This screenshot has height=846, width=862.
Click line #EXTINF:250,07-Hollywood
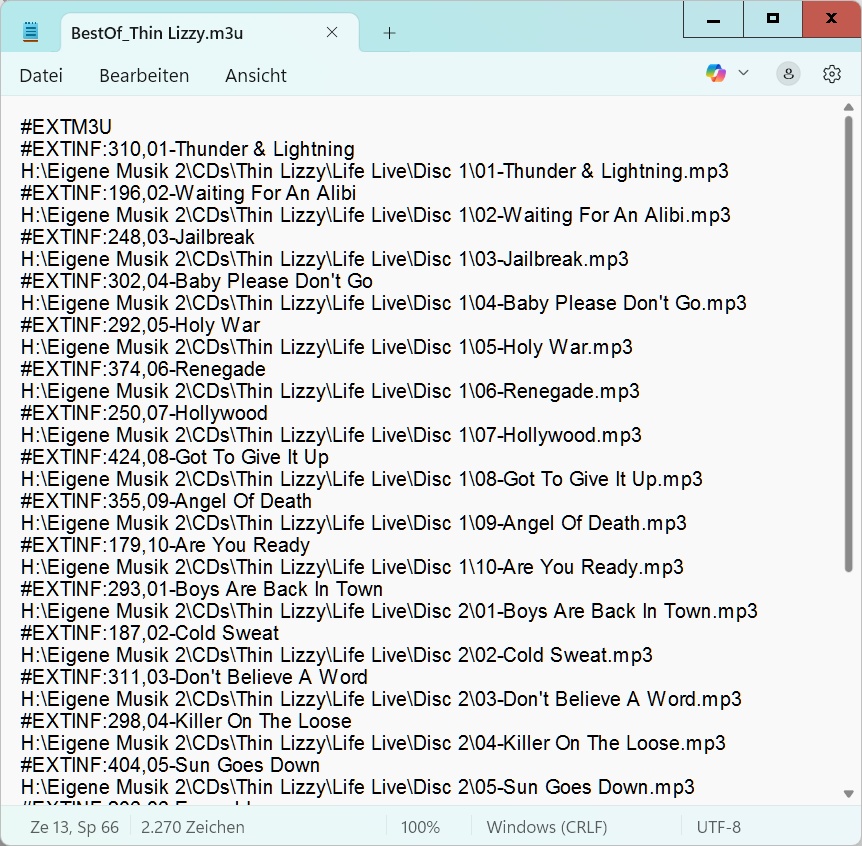pos(144,413)
